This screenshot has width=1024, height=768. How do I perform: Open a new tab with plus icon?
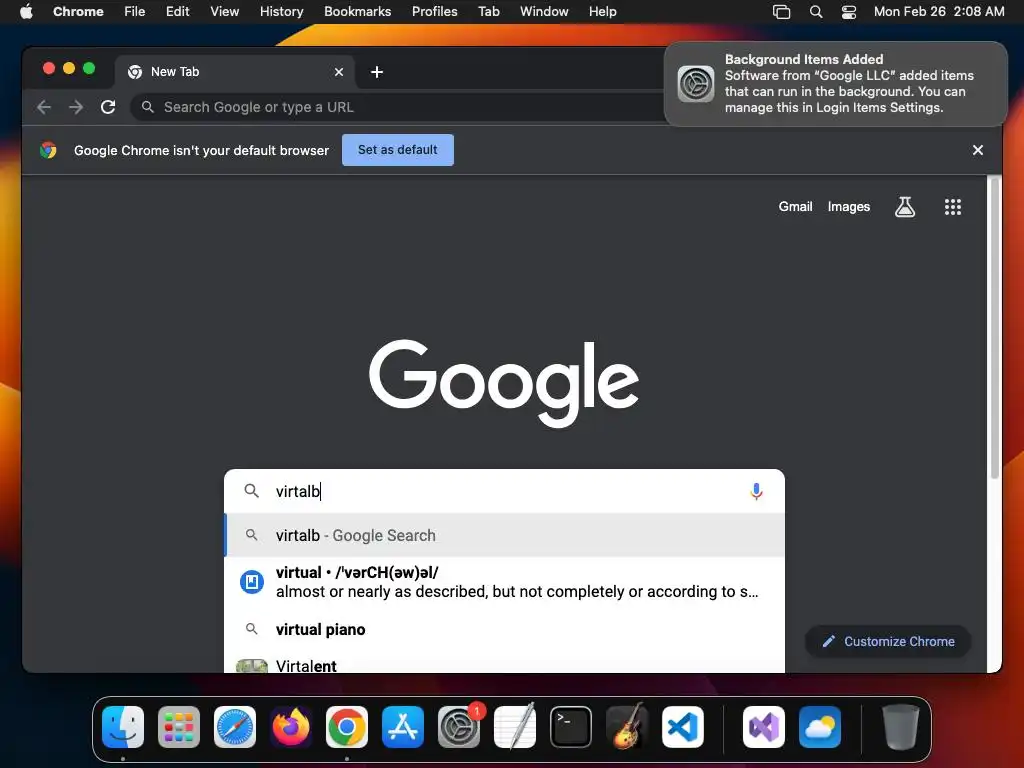pos(377,72)
